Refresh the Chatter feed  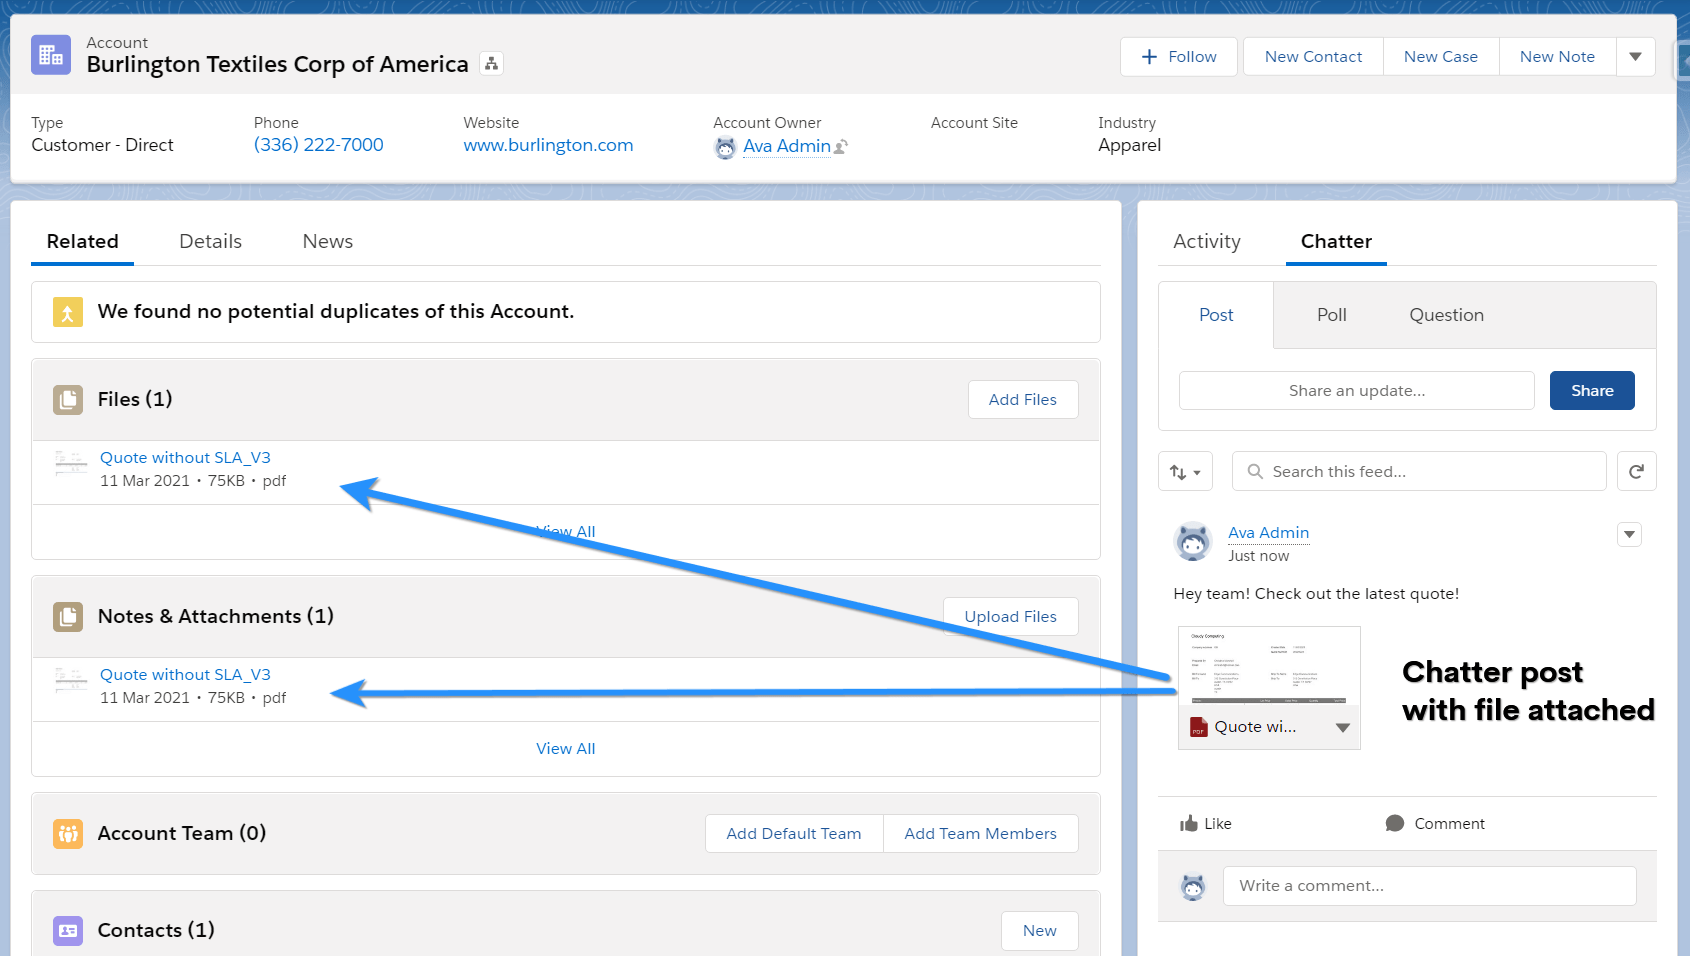click(x=1637, y=470)
